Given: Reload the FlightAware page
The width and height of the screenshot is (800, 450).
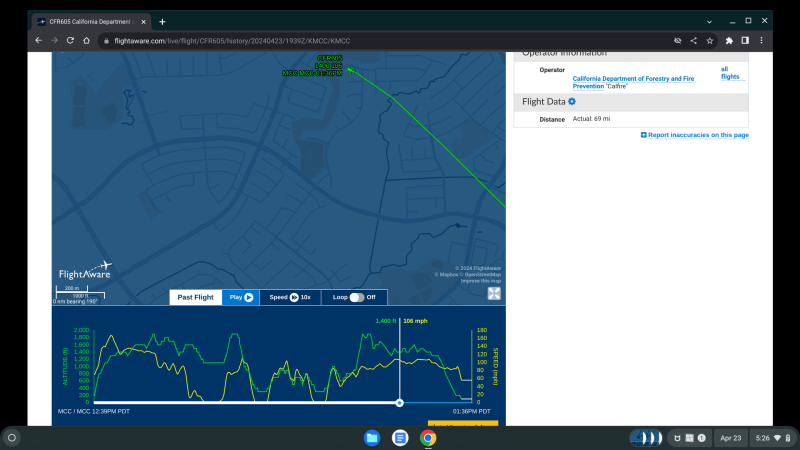Looking at the screenshot, I should click(70, 40).
